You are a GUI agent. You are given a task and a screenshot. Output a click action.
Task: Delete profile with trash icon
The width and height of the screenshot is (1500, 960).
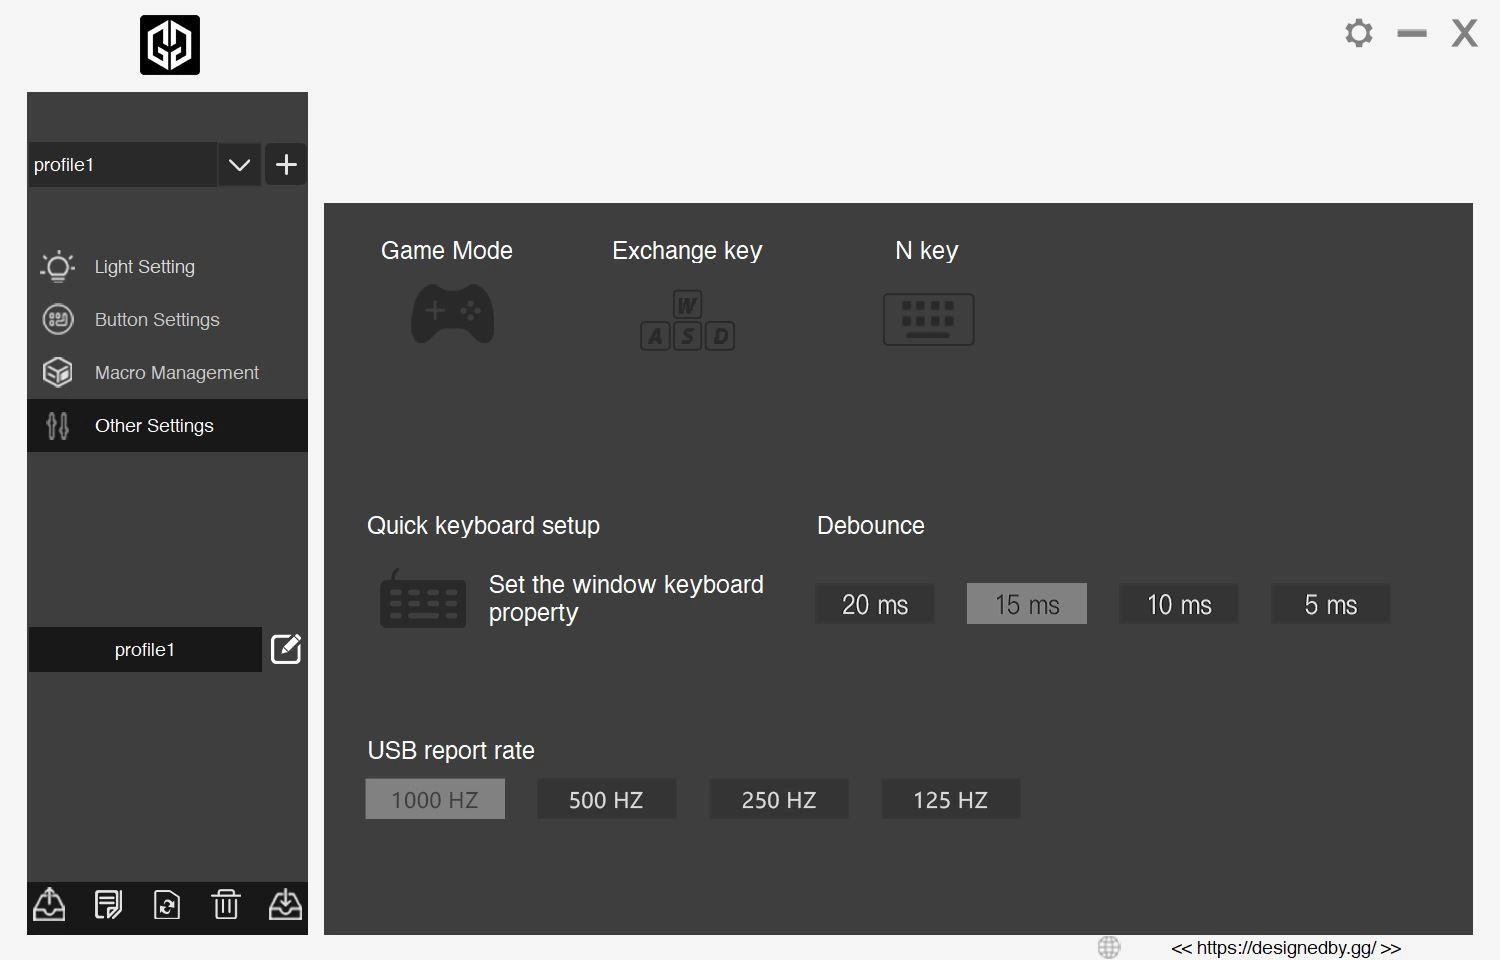click(x=226, y=904)
